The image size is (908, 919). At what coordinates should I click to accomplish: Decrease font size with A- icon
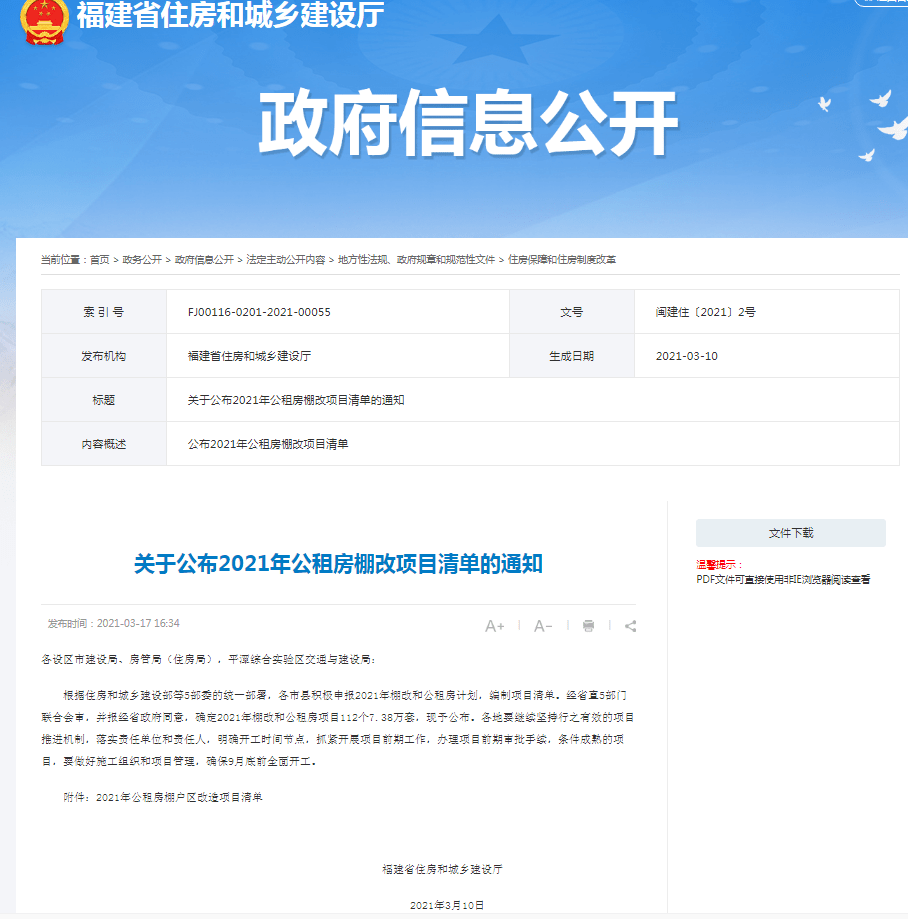tap(543, 626)
